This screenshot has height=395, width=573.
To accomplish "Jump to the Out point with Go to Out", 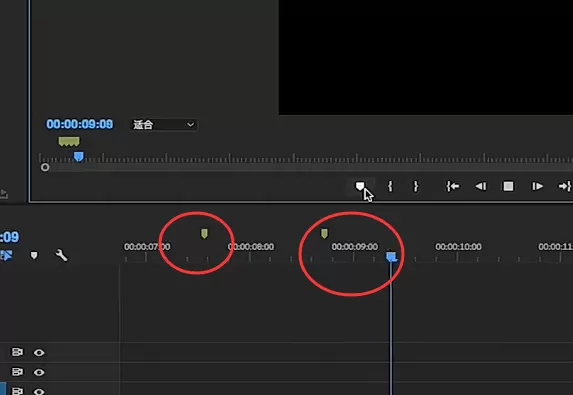I will click(565, 186).
